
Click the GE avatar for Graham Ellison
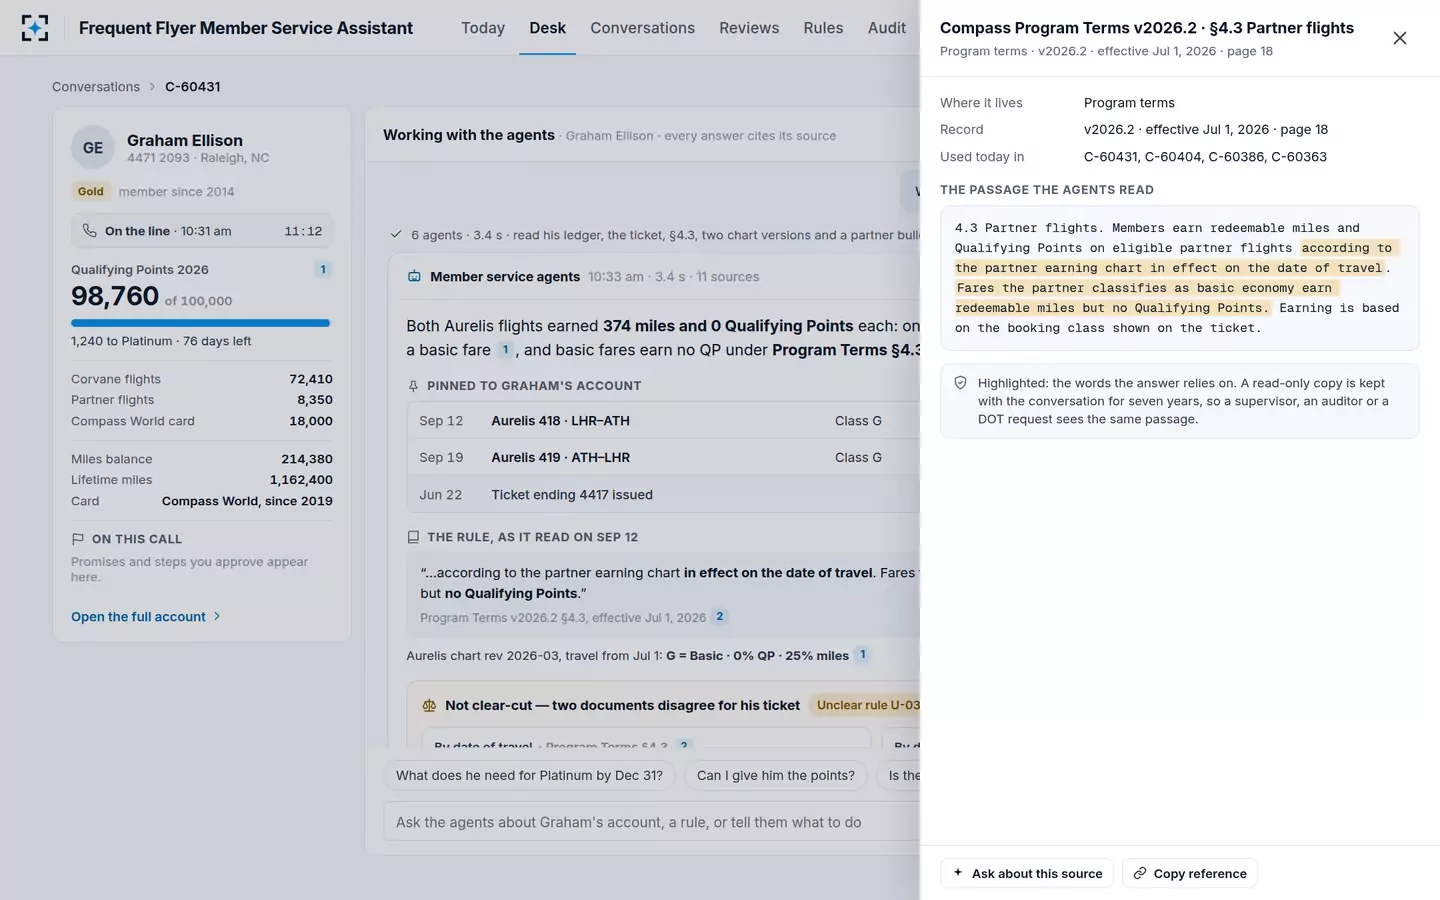(x=93, y=148)
